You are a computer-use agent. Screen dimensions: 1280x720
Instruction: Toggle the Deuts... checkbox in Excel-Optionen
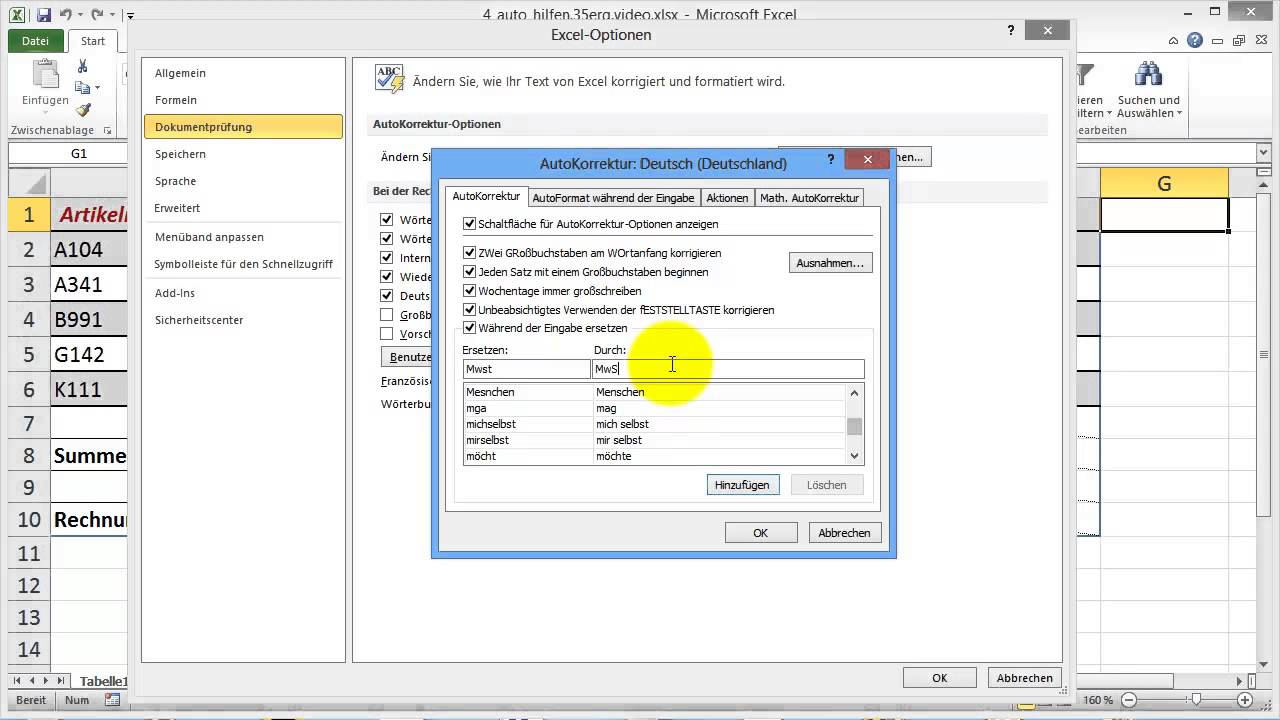[x=387, y=296]
